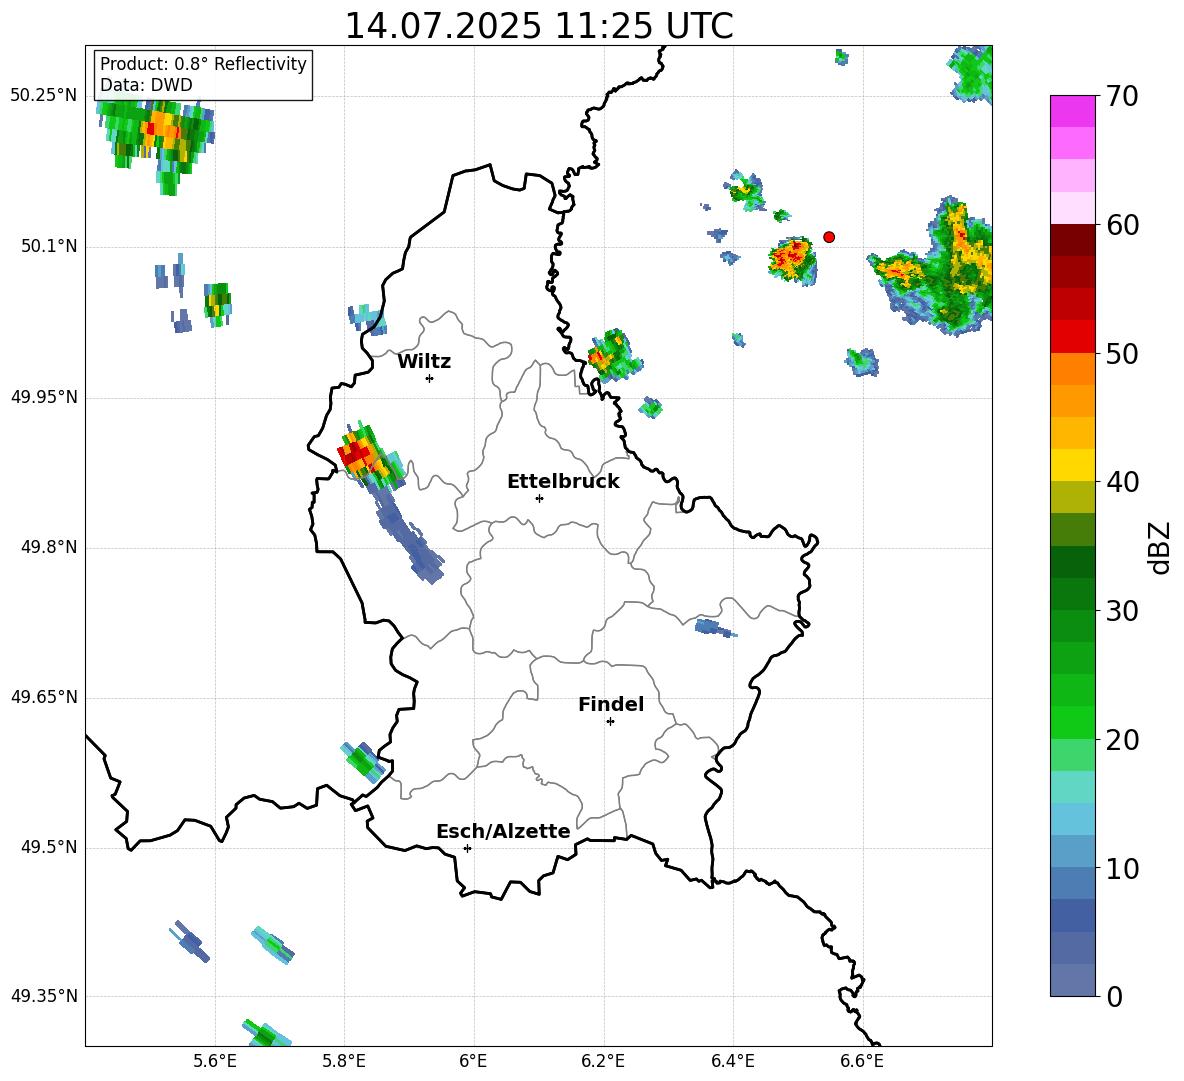Screen dimensions: 1184x1081
Task: Click the 50.1°N latitude label
Action: [49, 247]
